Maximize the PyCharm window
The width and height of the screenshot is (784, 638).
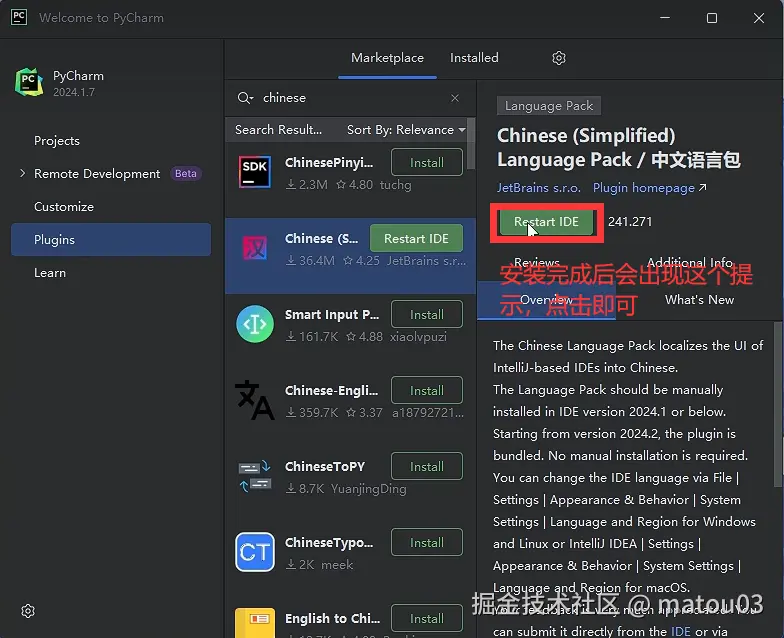(x=712, y=18)
